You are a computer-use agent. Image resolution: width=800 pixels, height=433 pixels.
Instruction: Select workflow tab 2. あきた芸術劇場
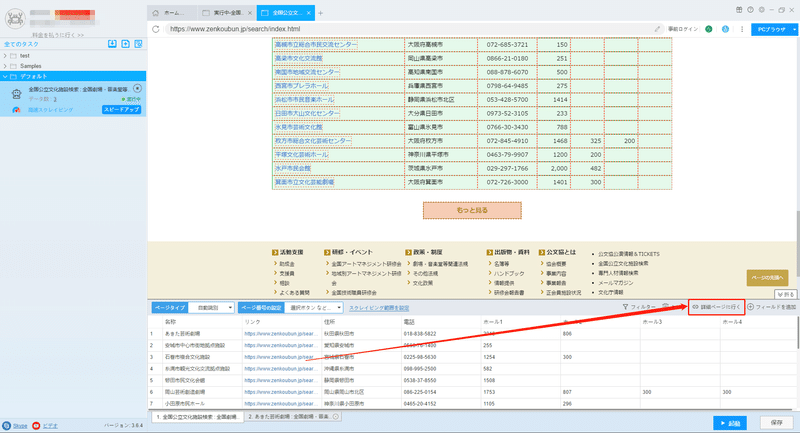click(x=293, y=417)
